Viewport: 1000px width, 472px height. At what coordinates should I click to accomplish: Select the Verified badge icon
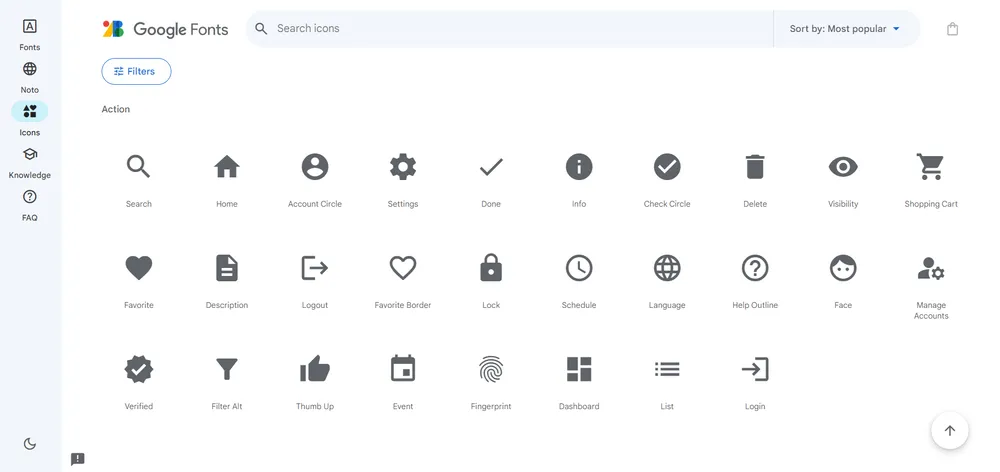click(138, 369)
